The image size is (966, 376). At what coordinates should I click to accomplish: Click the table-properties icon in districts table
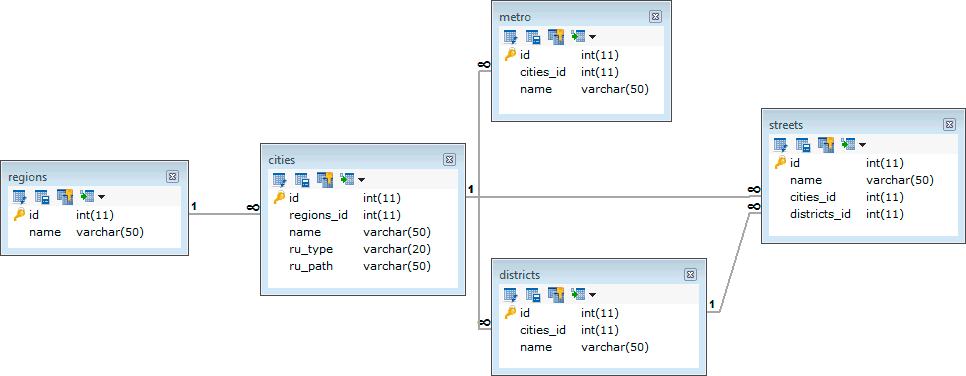tap(533, 294)
